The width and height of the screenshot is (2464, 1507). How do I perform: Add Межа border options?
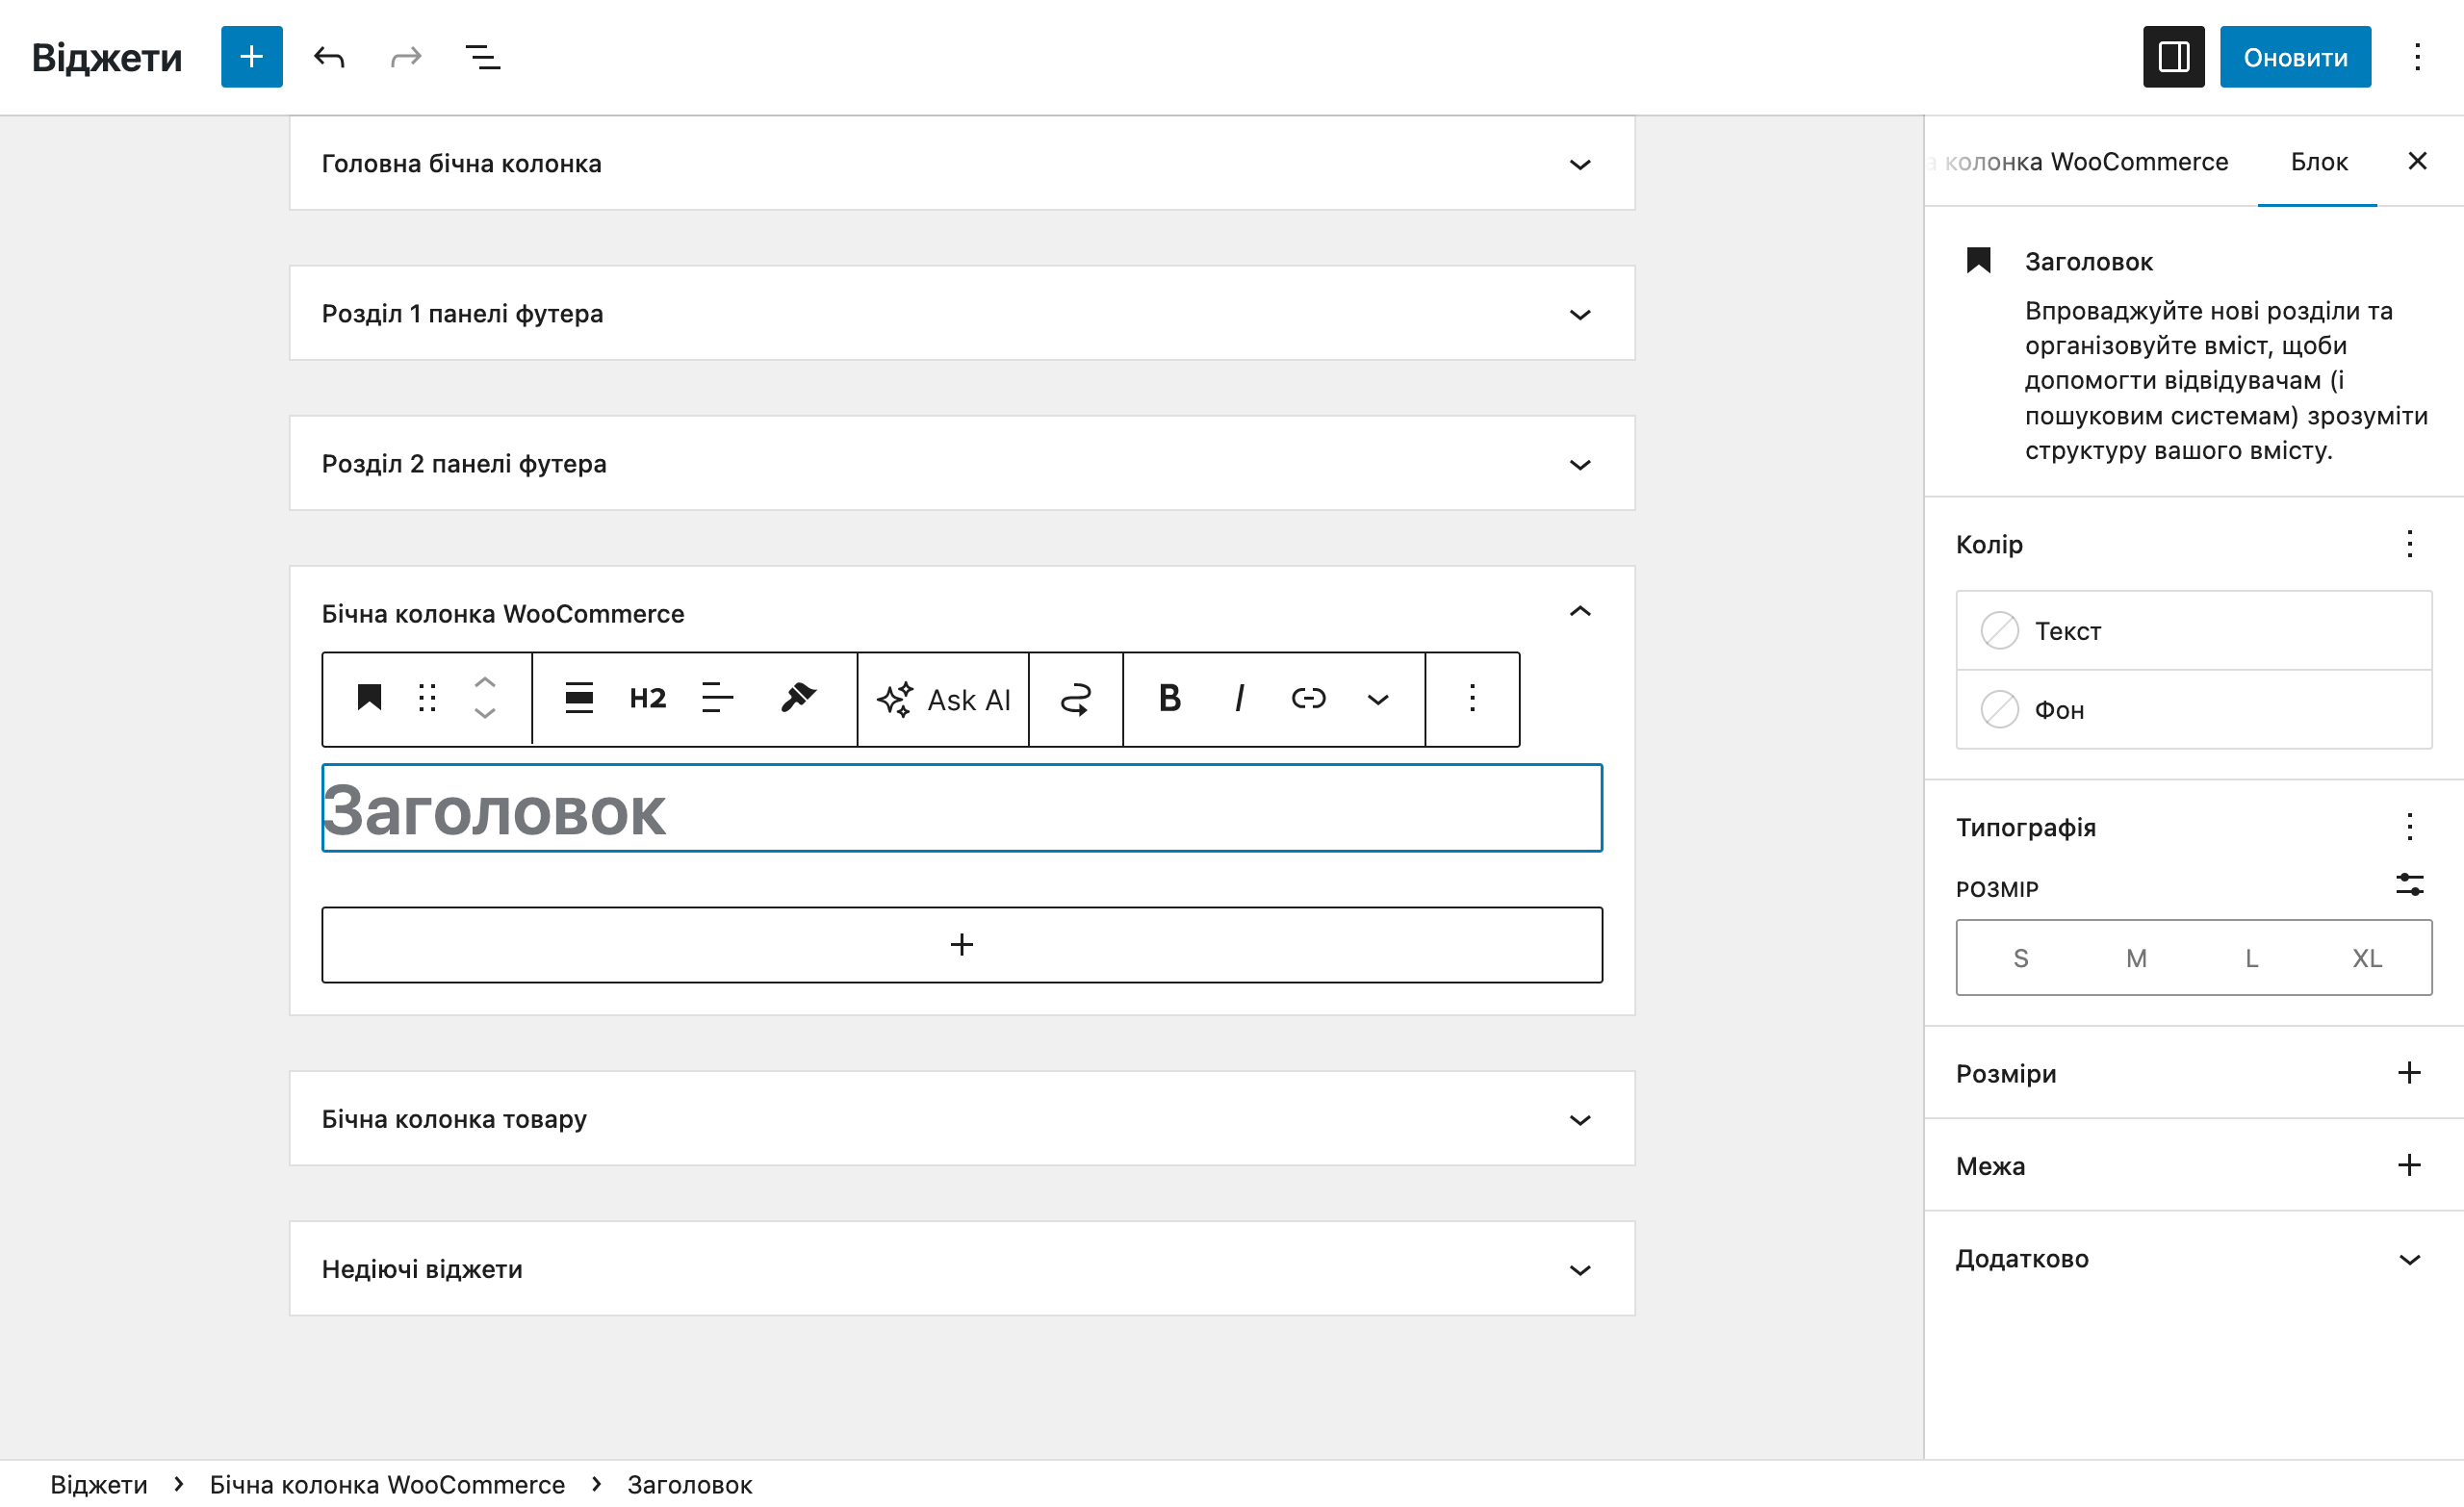tap(2409, 1165)
